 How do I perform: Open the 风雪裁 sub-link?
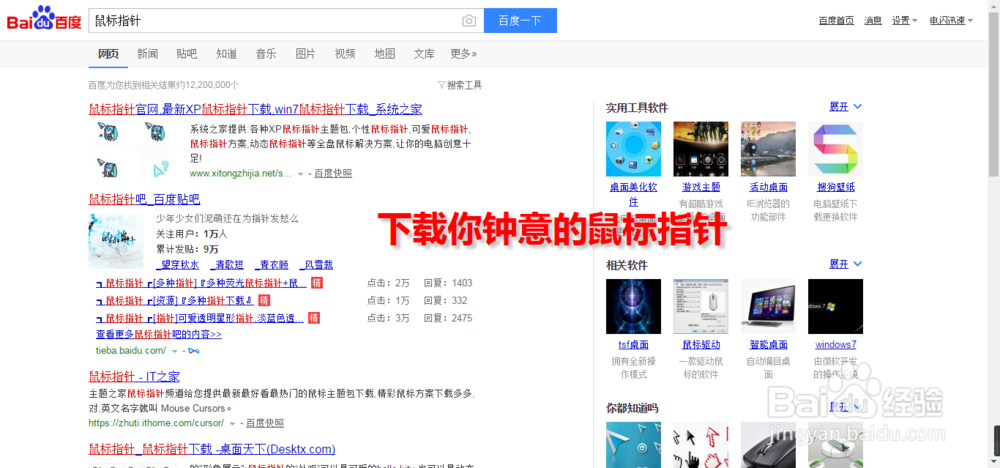click(316, 265)
